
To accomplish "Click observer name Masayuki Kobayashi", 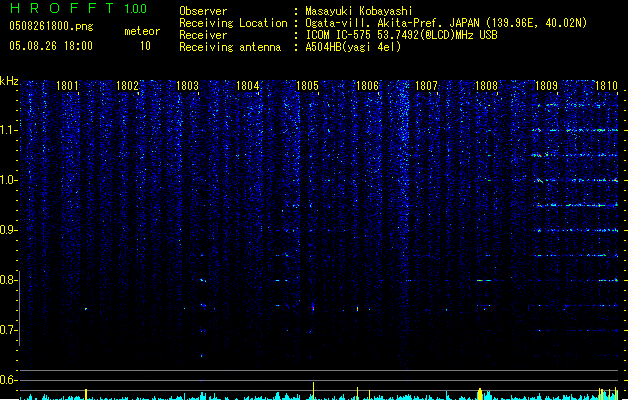I will [x=359, y=11].
